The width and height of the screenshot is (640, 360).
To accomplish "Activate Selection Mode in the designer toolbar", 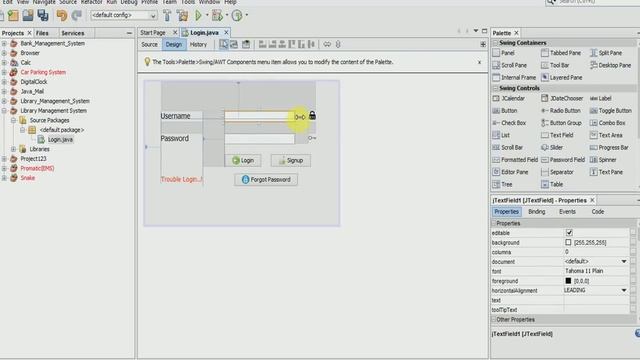I will [x=224, y=44].
